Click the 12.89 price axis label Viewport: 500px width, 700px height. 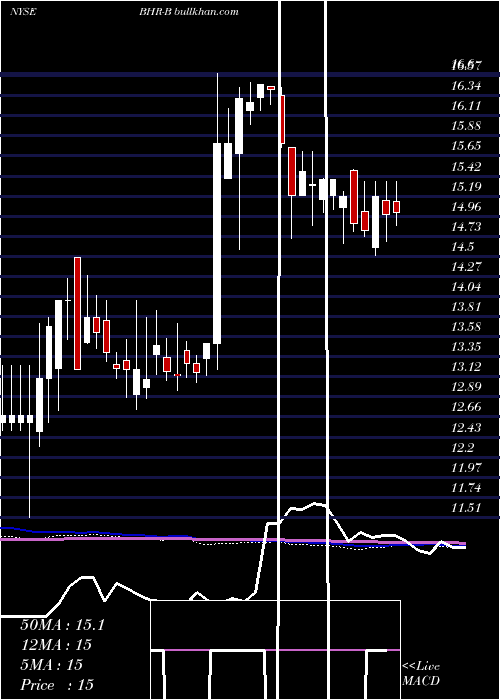[x=467, y=387]
